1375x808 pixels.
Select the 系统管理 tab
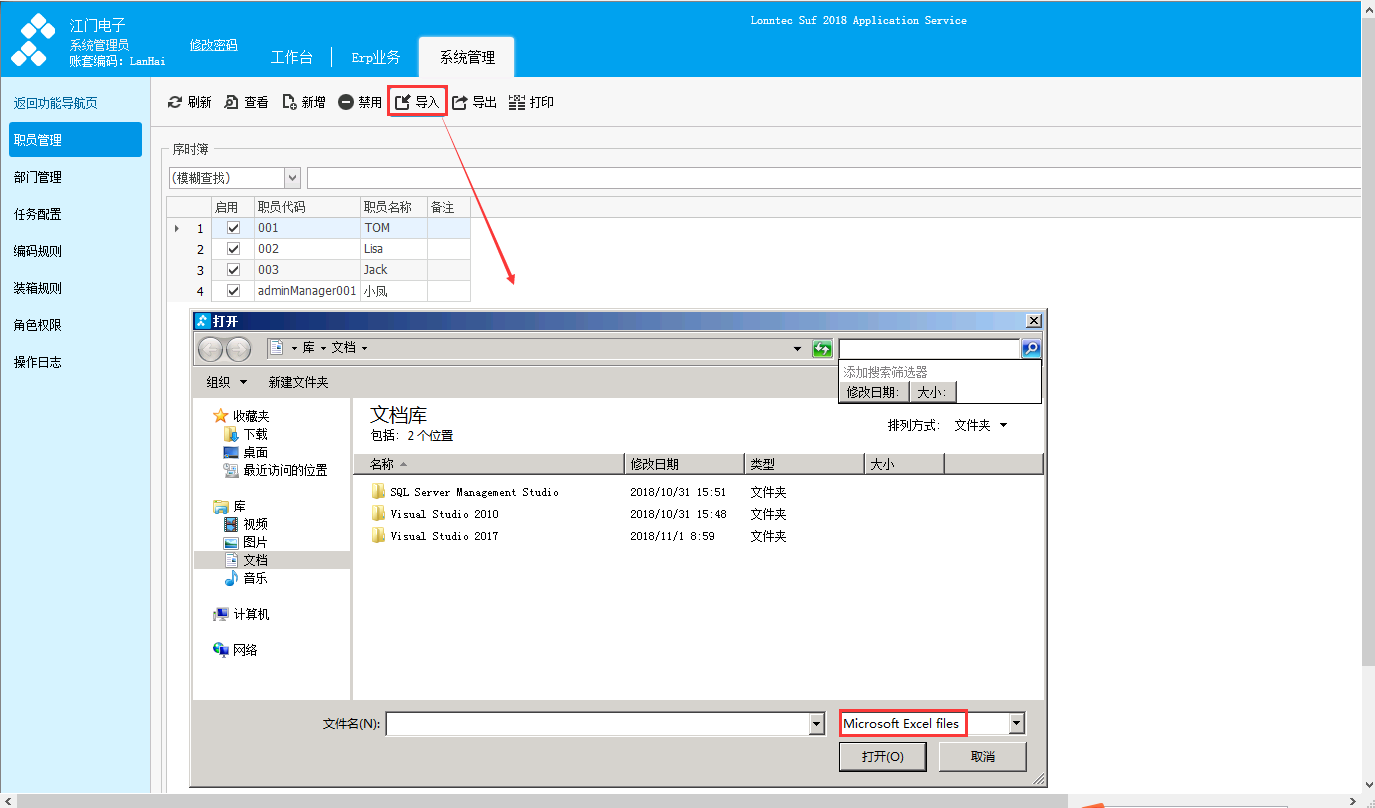(467, 57)
